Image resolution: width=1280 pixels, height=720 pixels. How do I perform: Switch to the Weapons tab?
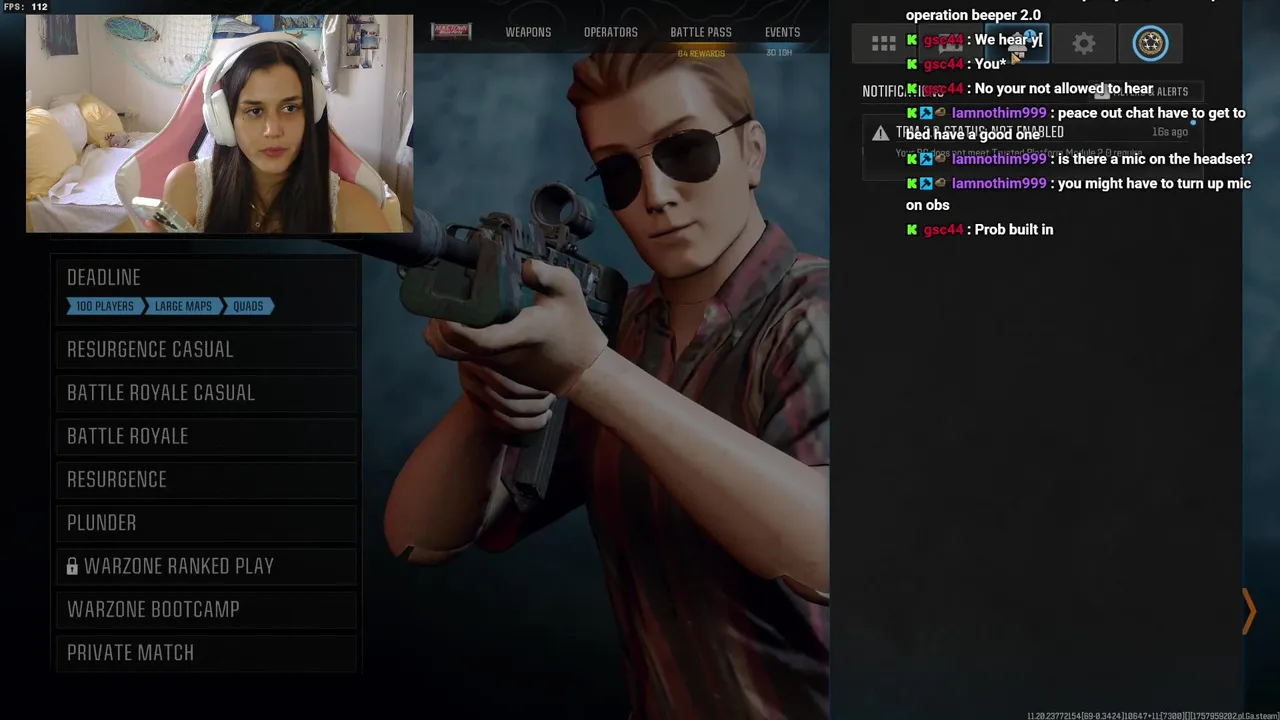coord(528,32)
